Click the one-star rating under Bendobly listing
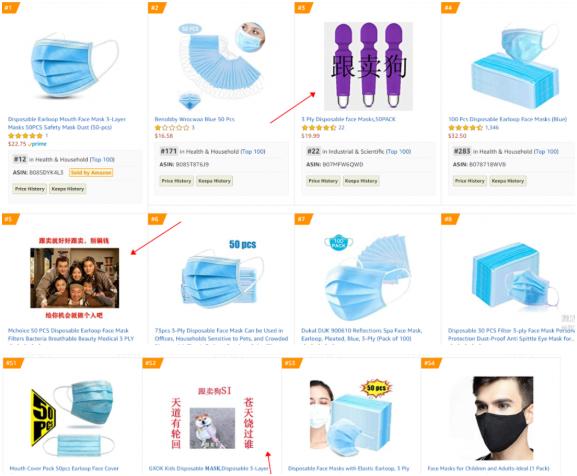The height and width of the screenshot is (476, 577). (171, 128)
